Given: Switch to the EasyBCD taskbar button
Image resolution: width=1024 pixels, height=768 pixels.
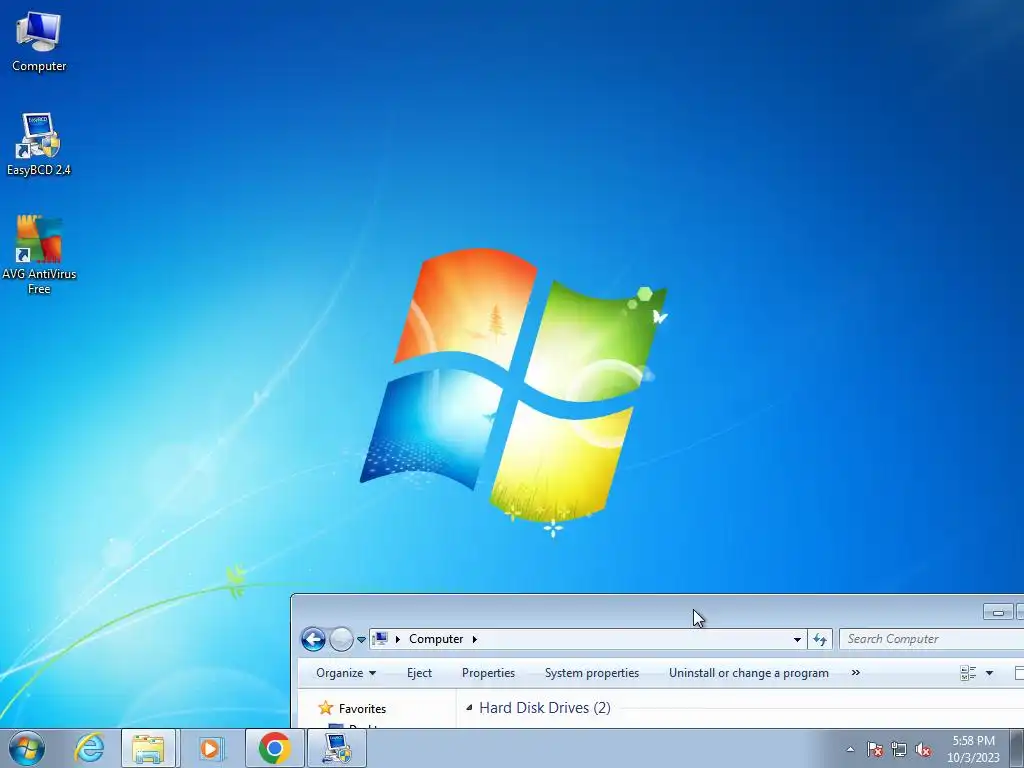Looking at the screenshot, I should 336,748.
